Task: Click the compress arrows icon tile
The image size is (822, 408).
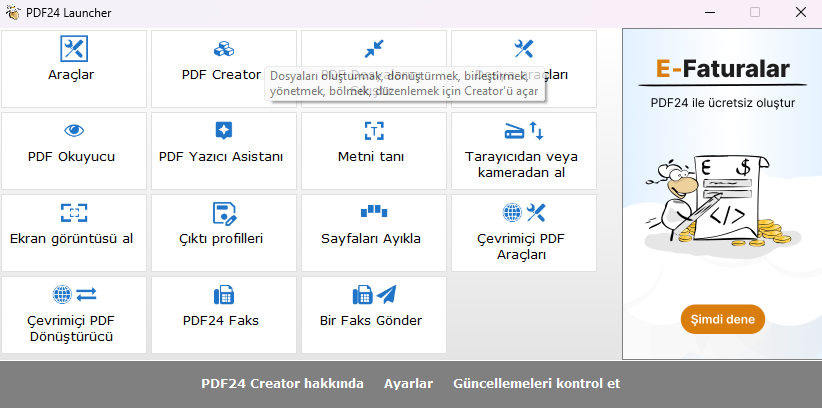Action: coord(374,49)
